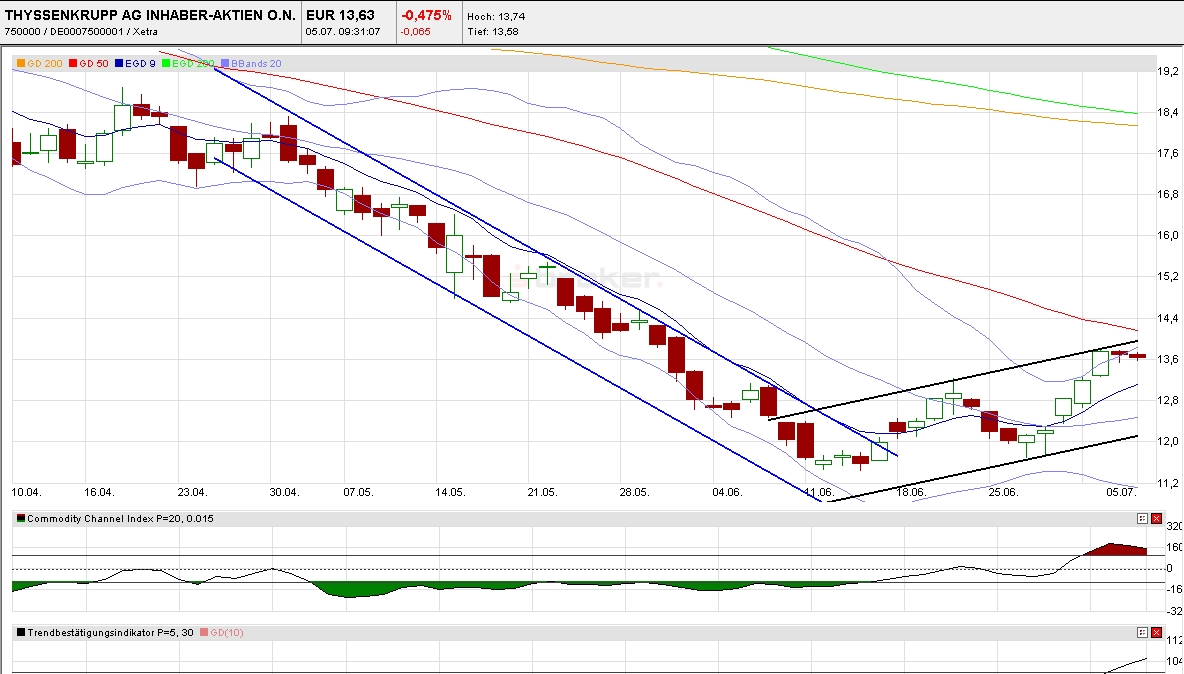Click the 11,2 price axis label
1184x674 pixels.
coord(1168,483)
